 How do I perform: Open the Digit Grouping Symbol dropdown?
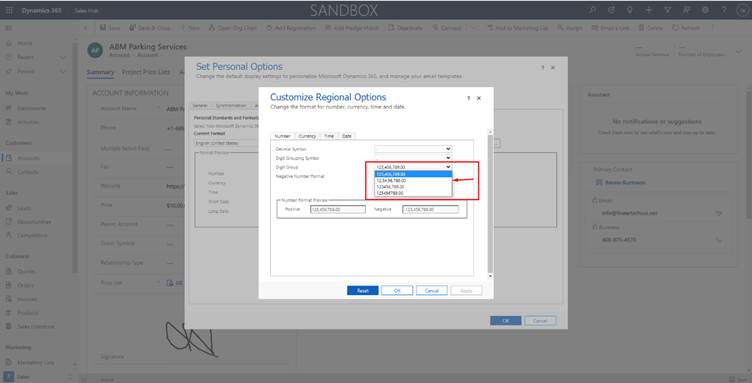tap(413, 158)
